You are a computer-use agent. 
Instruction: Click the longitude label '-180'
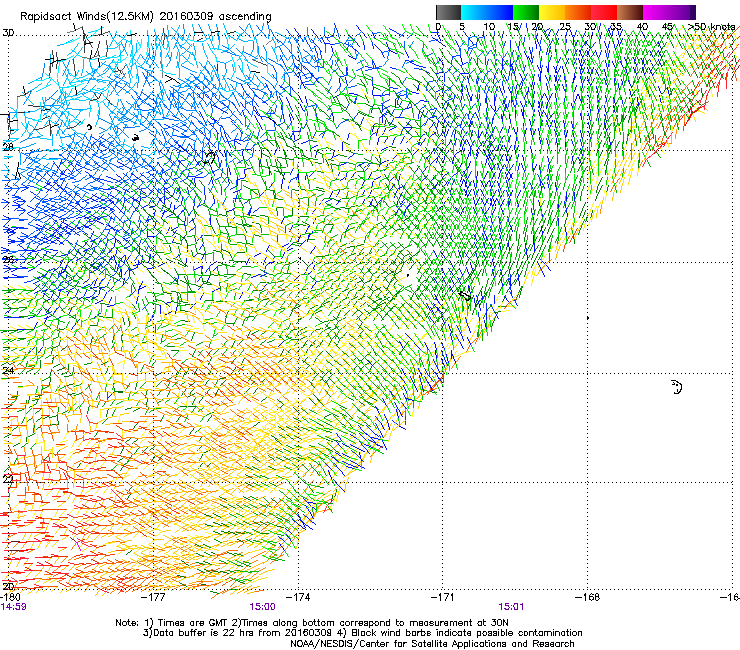coord(10,597)
